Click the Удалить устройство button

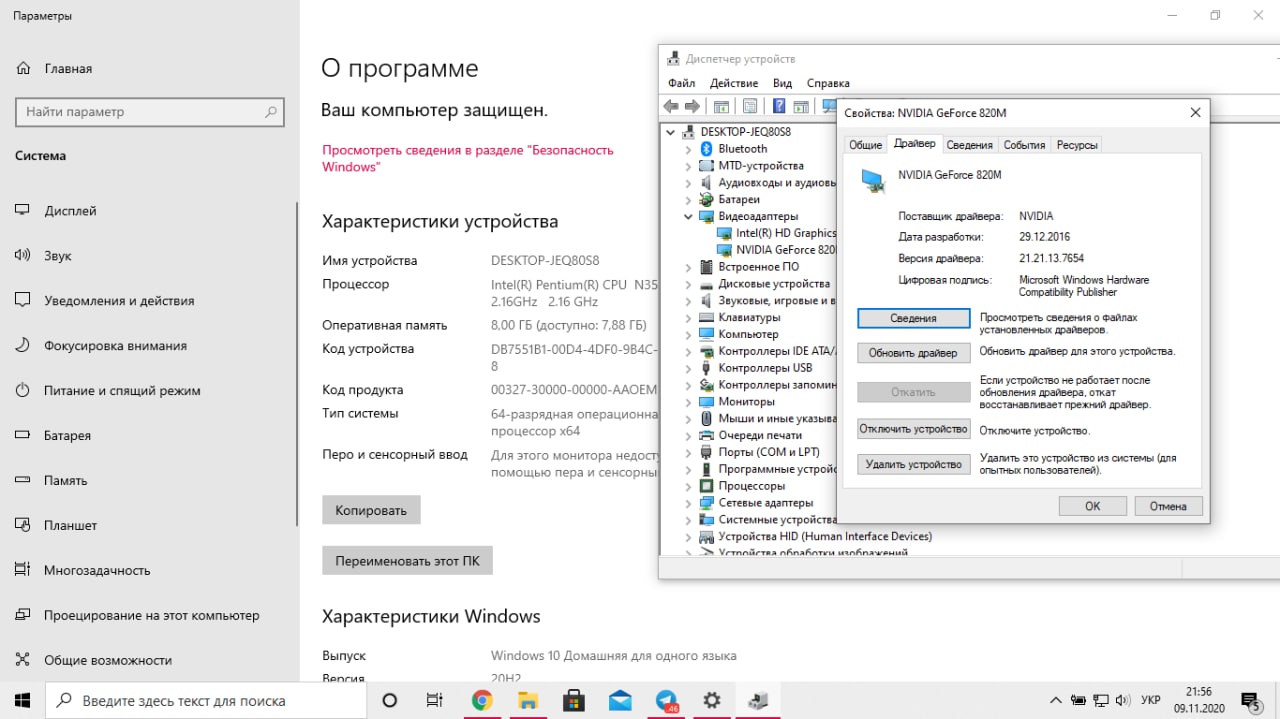914,464
